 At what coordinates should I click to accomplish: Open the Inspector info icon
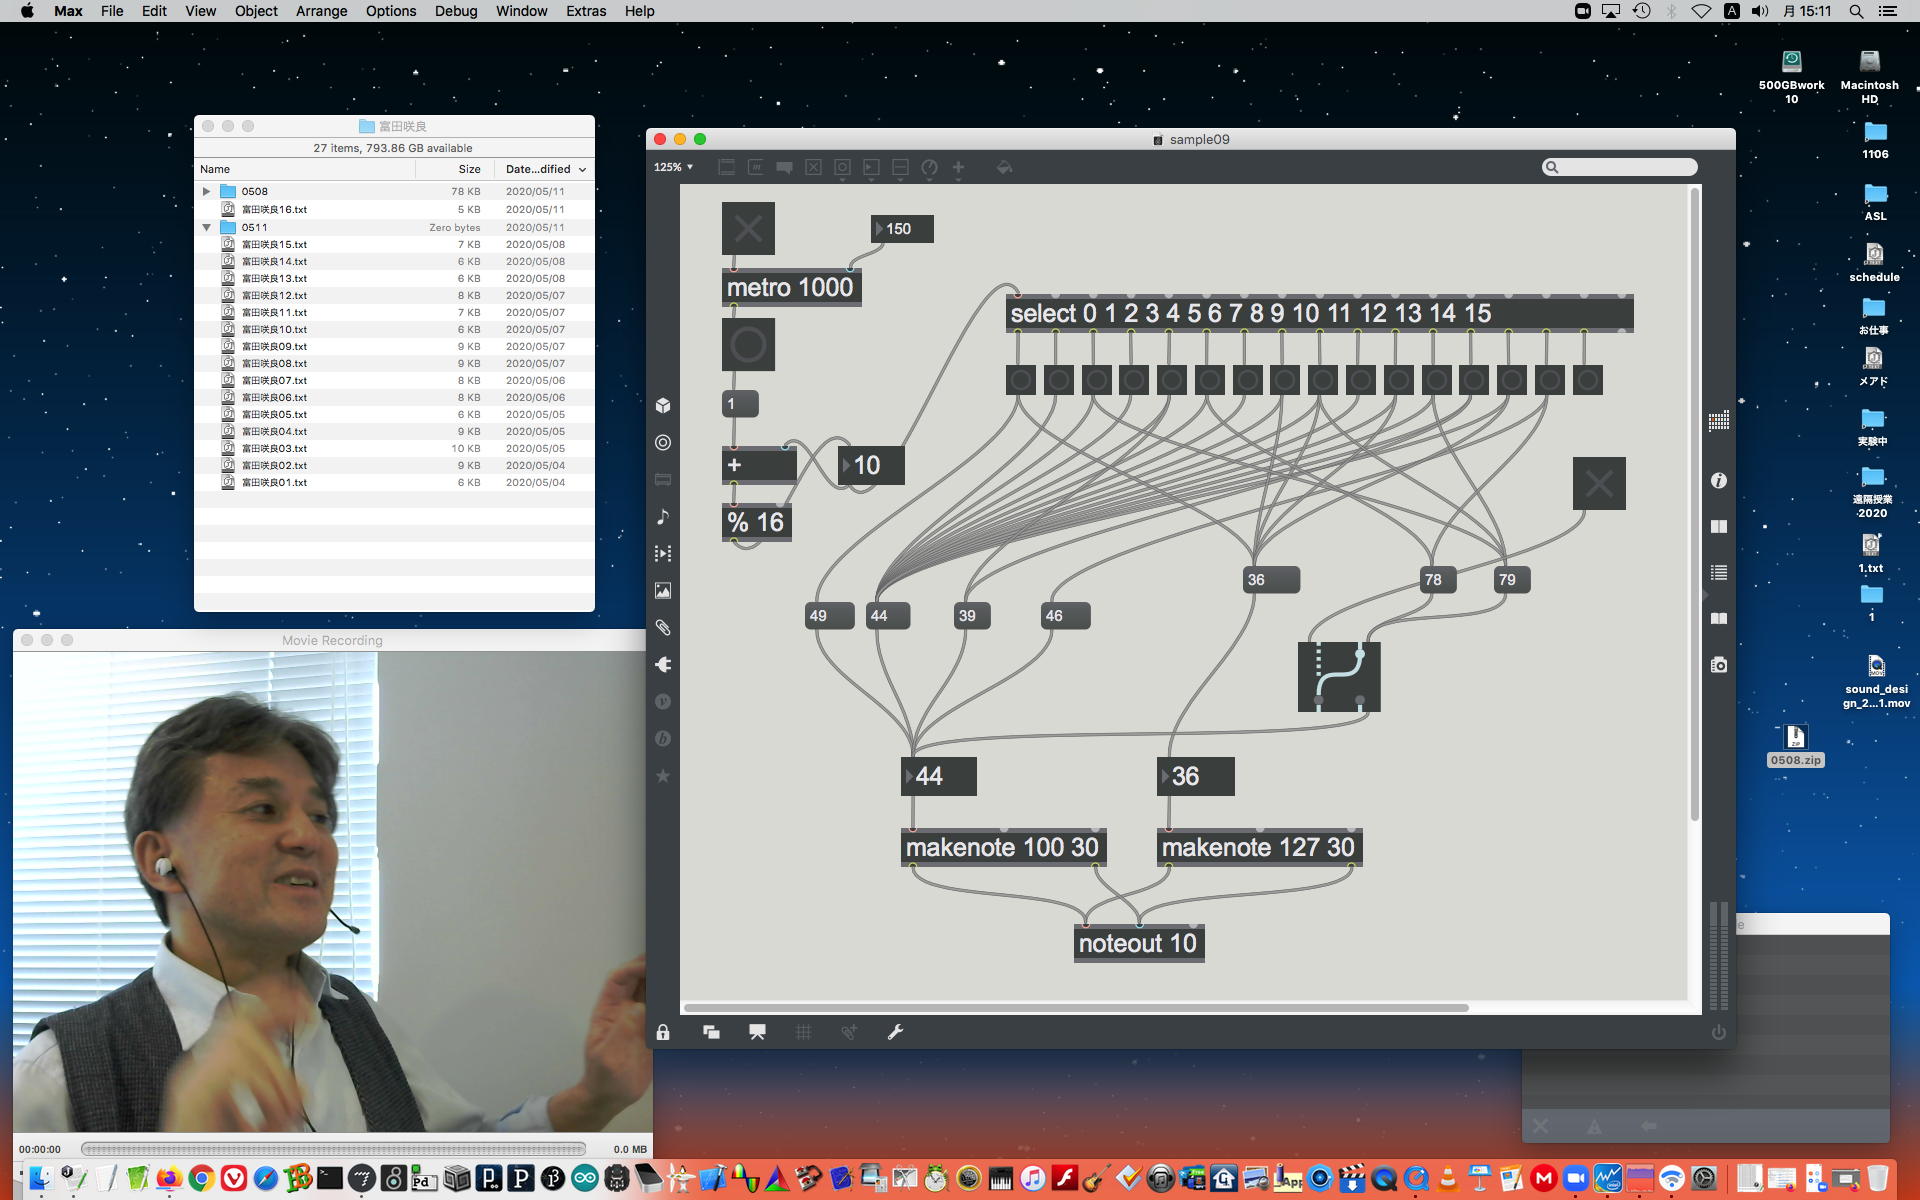(x=1718, y=481)
